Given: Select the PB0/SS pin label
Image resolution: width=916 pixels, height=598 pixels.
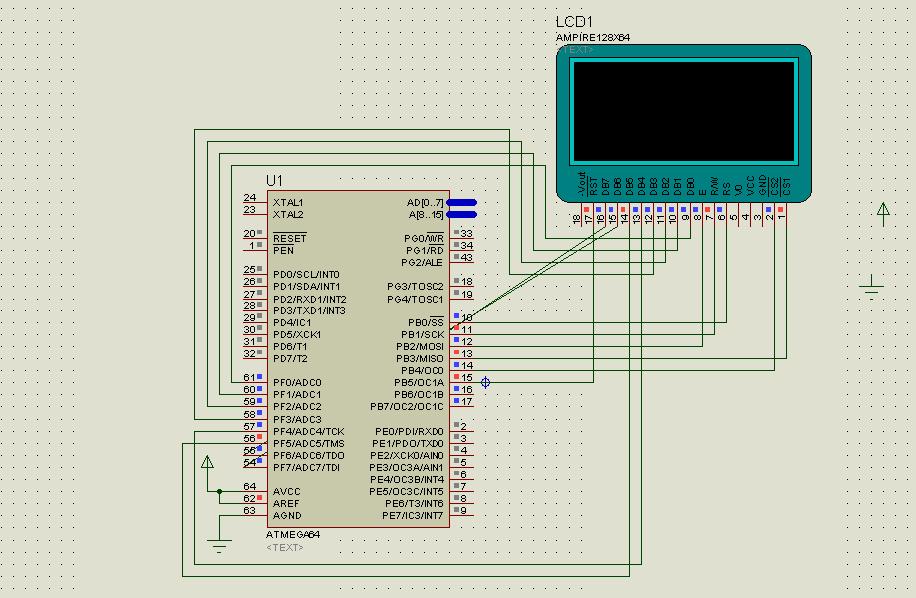Looking at the screenshot, I should click(425, 322).
